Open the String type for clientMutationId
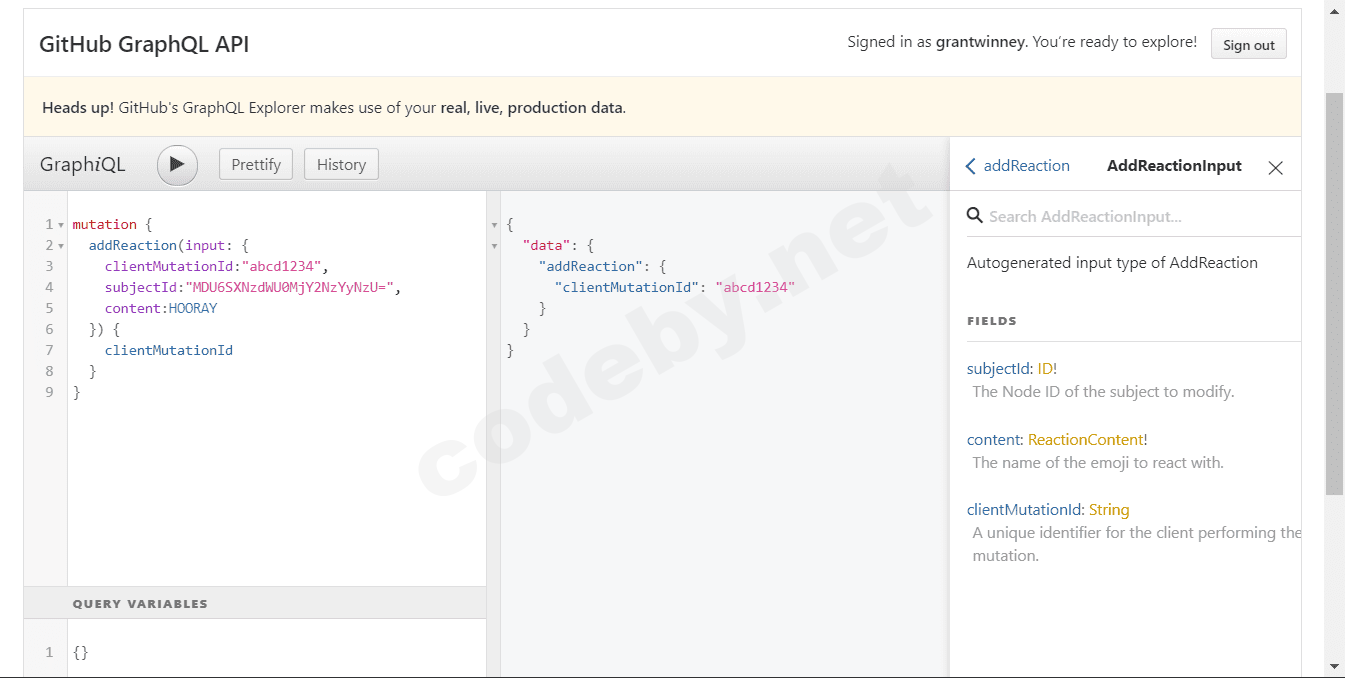This screenshot has height=678, width=1345. (x=1109, y=510)
